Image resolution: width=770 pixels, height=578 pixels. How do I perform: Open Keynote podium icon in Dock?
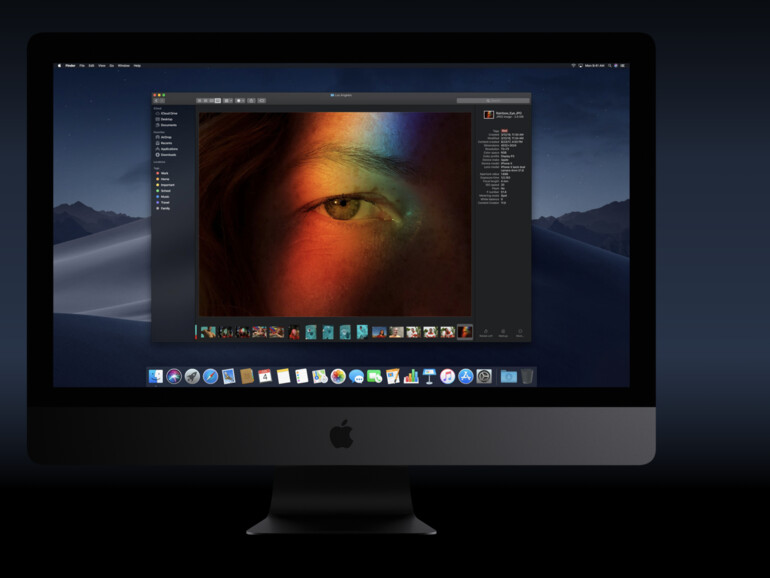[429, 377]
